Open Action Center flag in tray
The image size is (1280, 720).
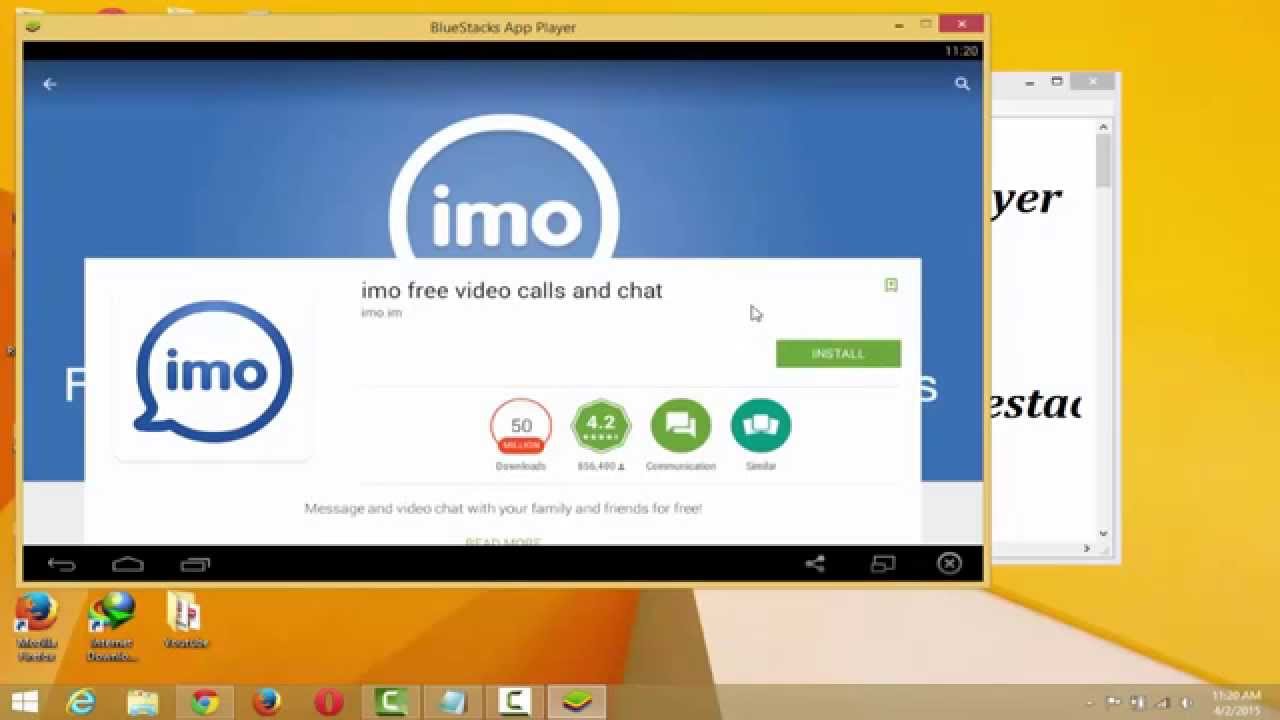(x=1113, y=702)
